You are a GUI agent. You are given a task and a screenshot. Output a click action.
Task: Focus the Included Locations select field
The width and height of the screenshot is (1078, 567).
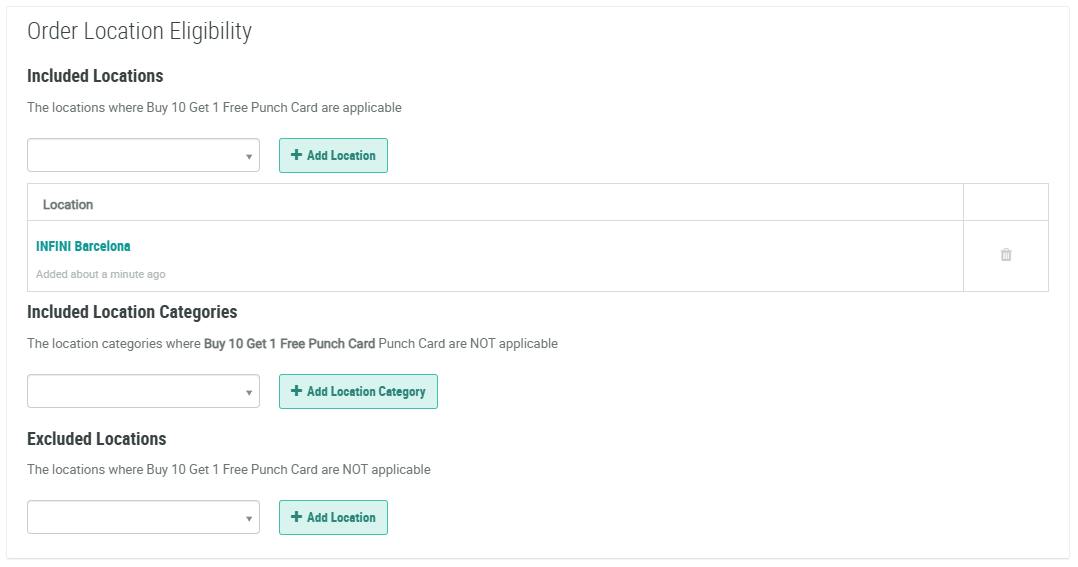[x=135, y=155]
